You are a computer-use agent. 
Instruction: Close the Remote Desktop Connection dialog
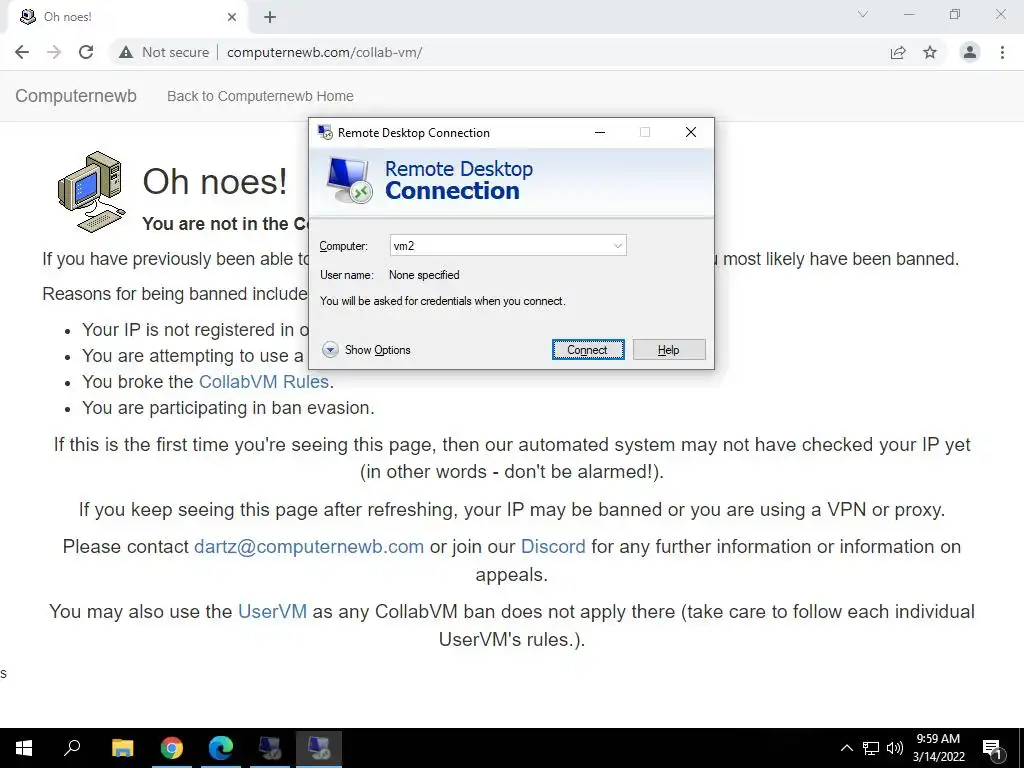pos(691,133)
